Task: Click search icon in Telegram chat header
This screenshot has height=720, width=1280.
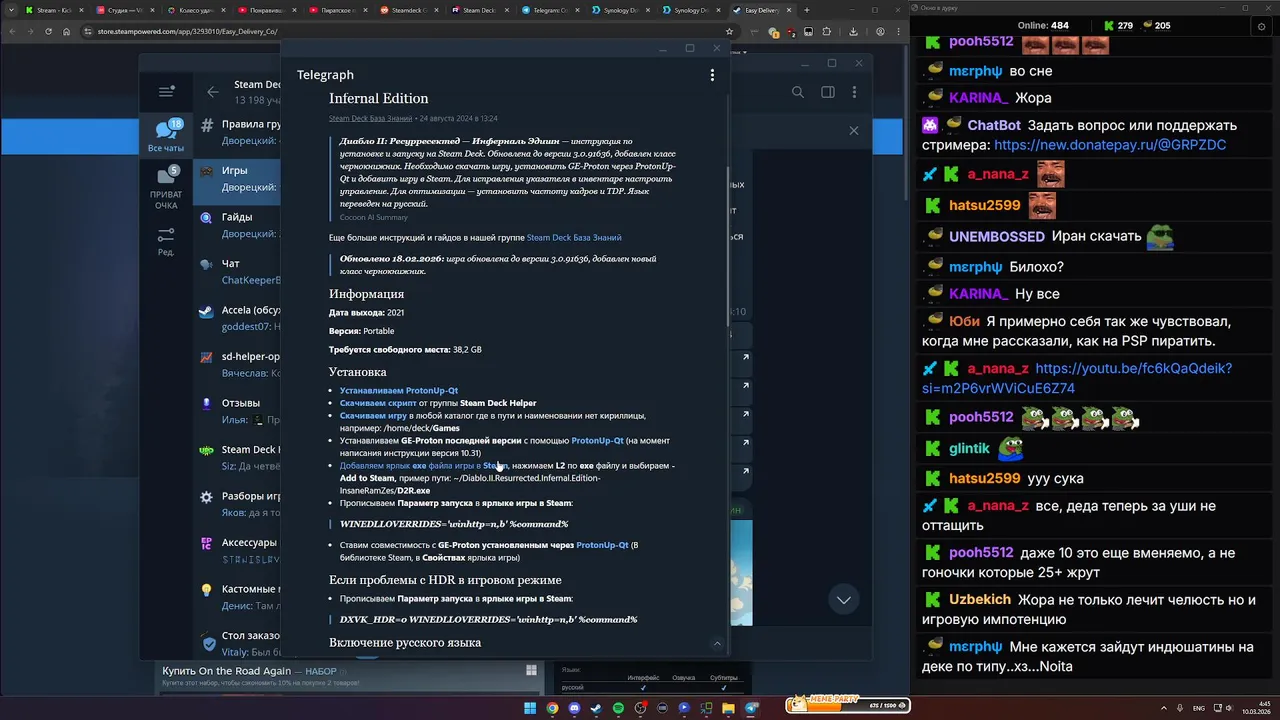Action: (x=798, y=92)
